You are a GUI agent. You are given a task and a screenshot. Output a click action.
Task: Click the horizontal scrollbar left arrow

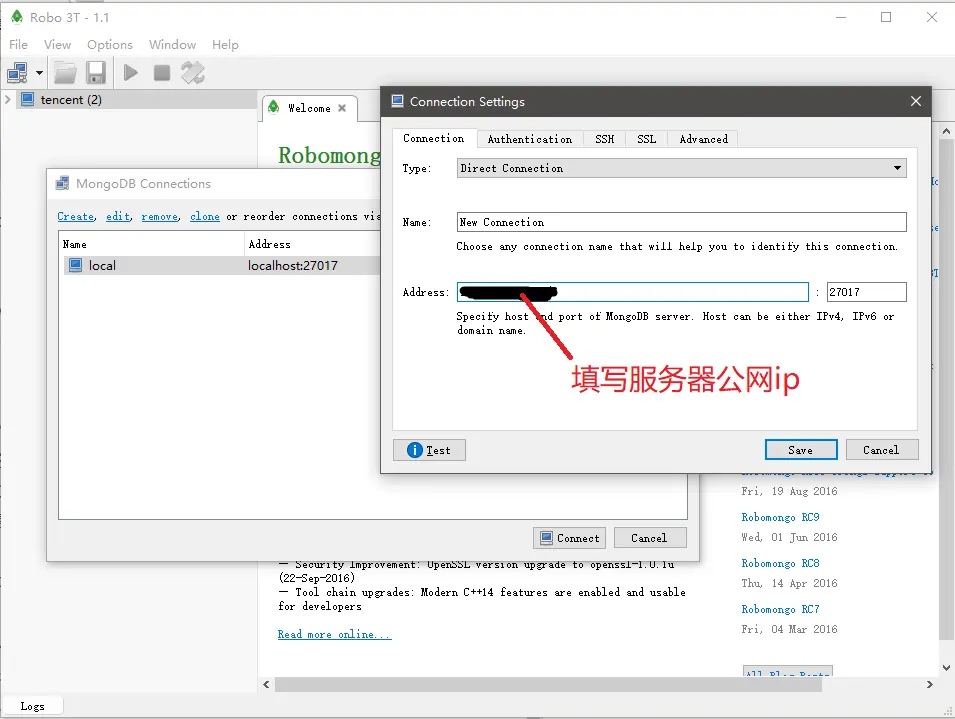coord(266,684)
